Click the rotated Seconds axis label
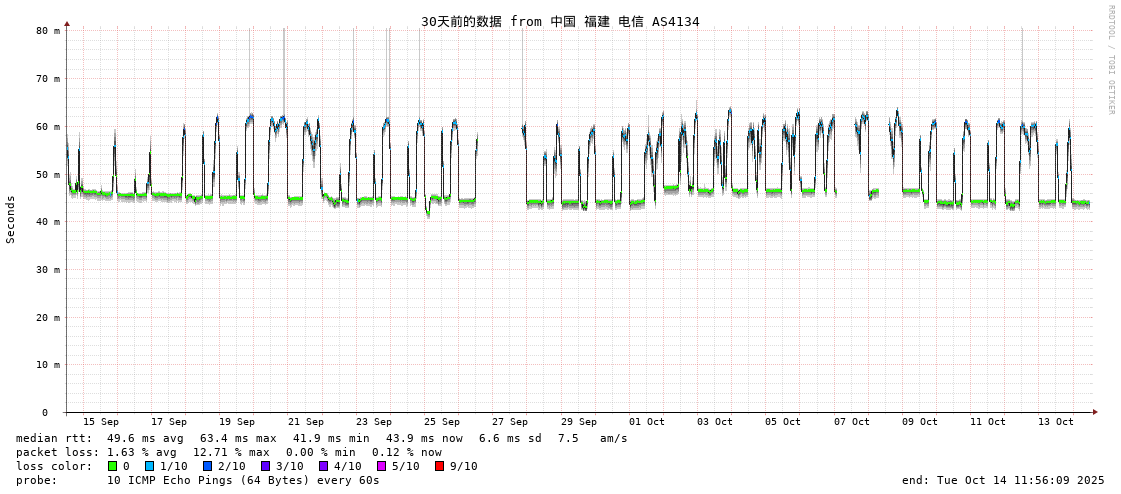This screenshot has height=494, width=1121. 11,219
